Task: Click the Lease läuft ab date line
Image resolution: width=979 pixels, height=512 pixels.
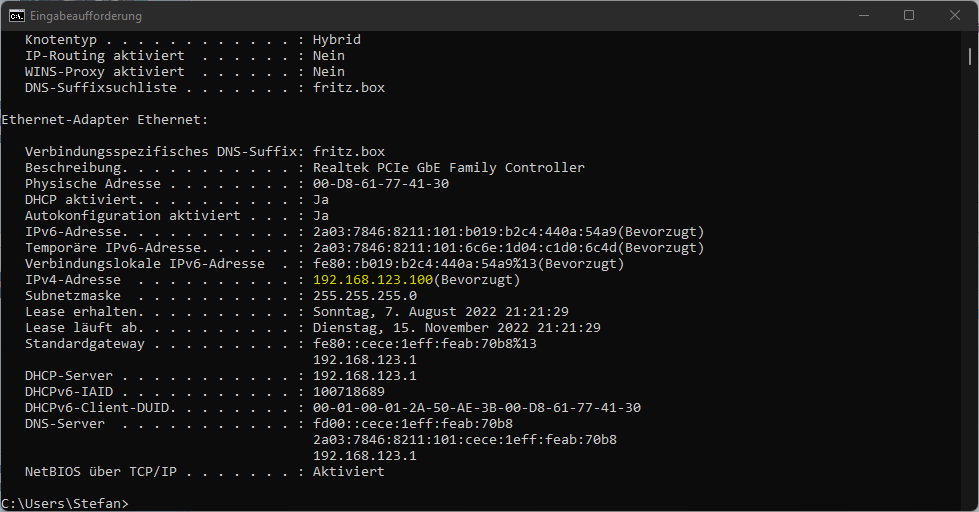Action: pos(313,328)
